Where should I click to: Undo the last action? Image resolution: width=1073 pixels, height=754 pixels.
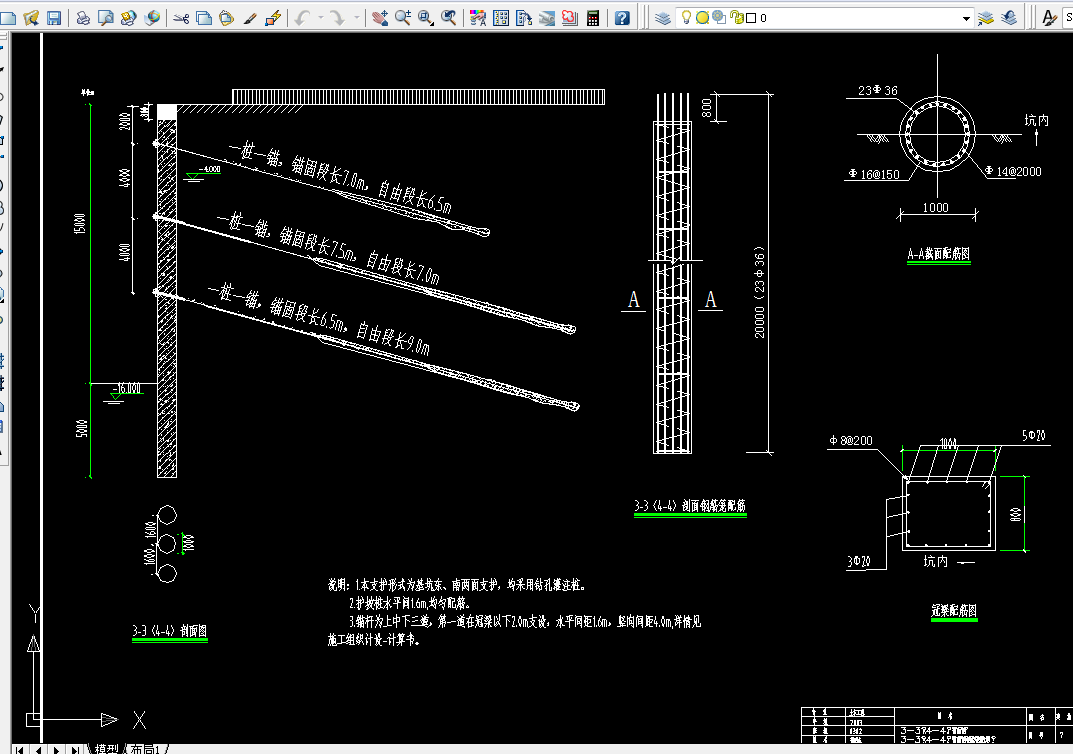coord(303,18)
